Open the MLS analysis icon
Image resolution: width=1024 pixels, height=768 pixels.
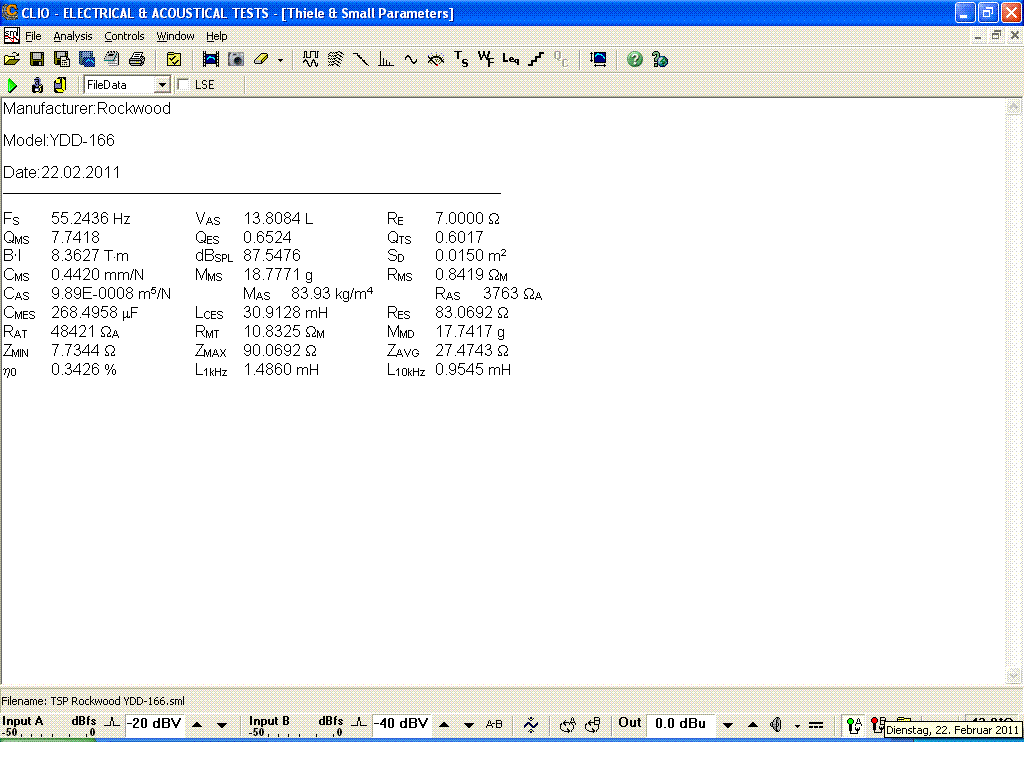310,59
